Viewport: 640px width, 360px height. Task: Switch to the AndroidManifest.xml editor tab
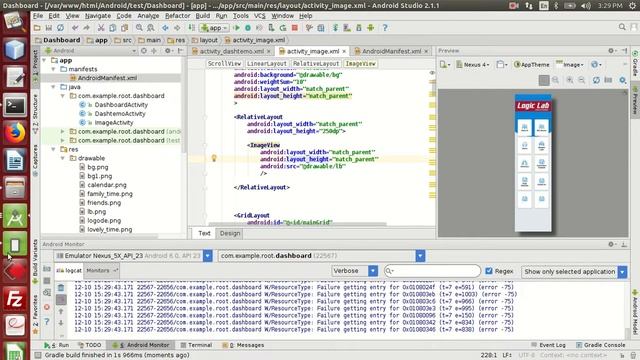391,51
